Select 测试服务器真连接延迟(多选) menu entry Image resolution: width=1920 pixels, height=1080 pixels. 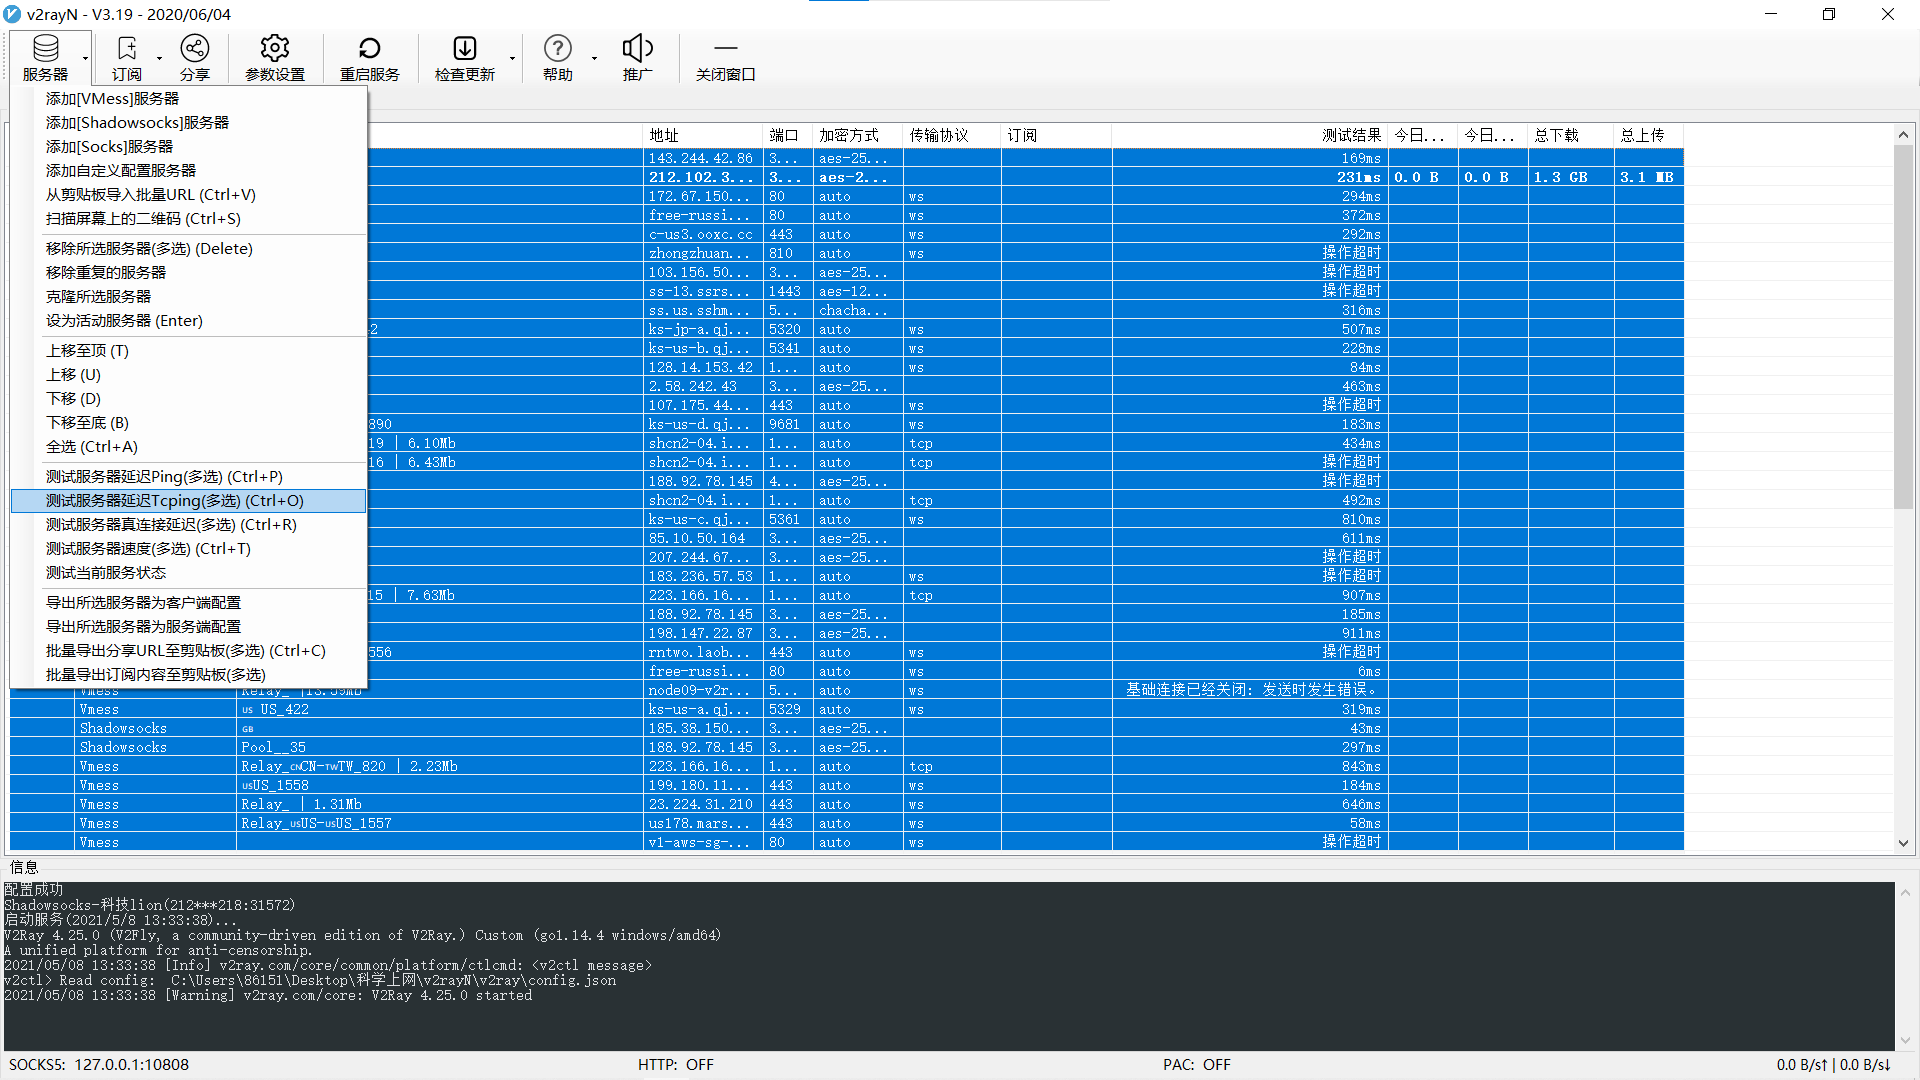tap(188, 524)
